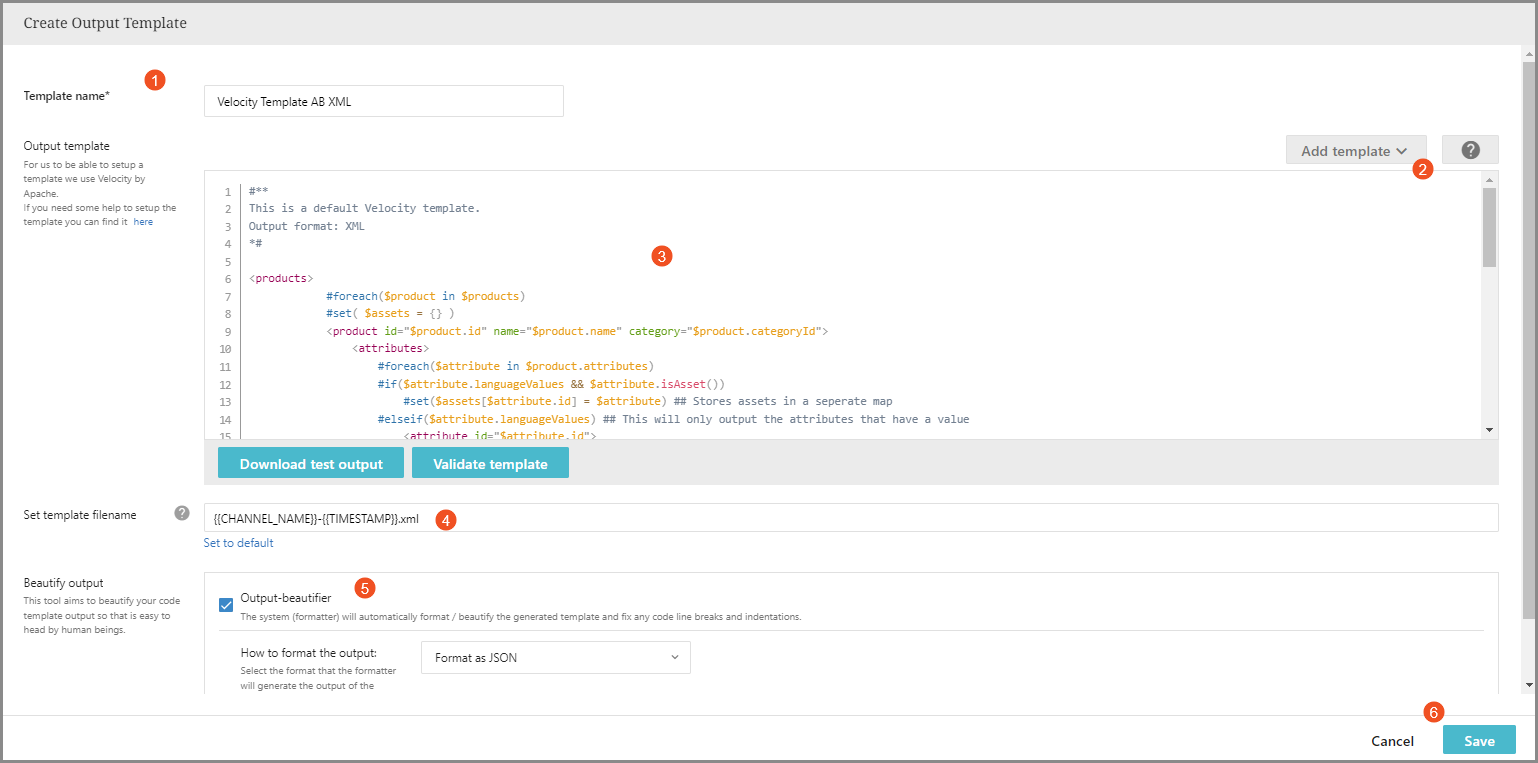
Task: Disable the Output-beautifier checkbox
Action: tap(226, 604)
